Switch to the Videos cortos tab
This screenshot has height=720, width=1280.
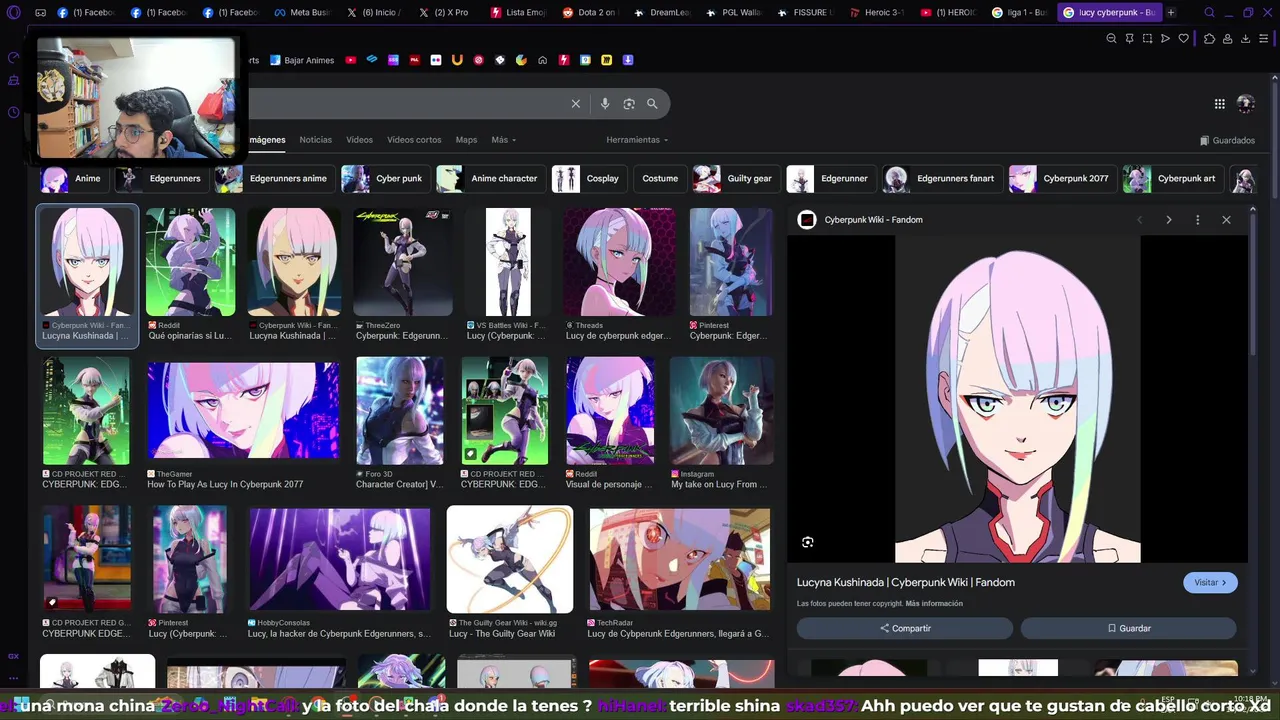pos(414,140)
